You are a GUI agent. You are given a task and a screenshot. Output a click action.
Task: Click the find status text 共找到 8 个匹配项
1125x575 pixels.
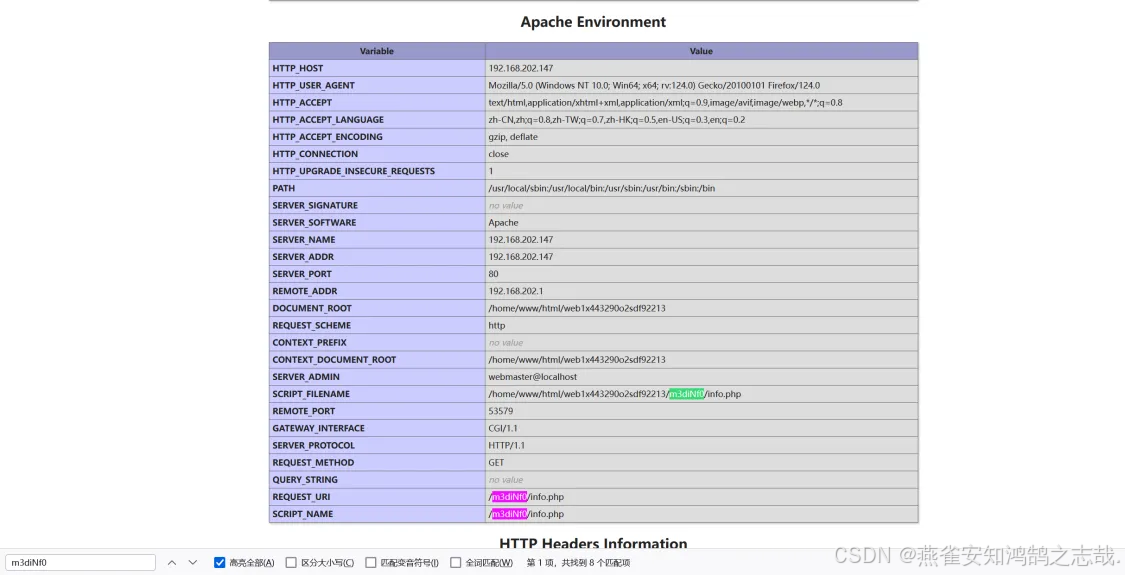pos(596,563)
